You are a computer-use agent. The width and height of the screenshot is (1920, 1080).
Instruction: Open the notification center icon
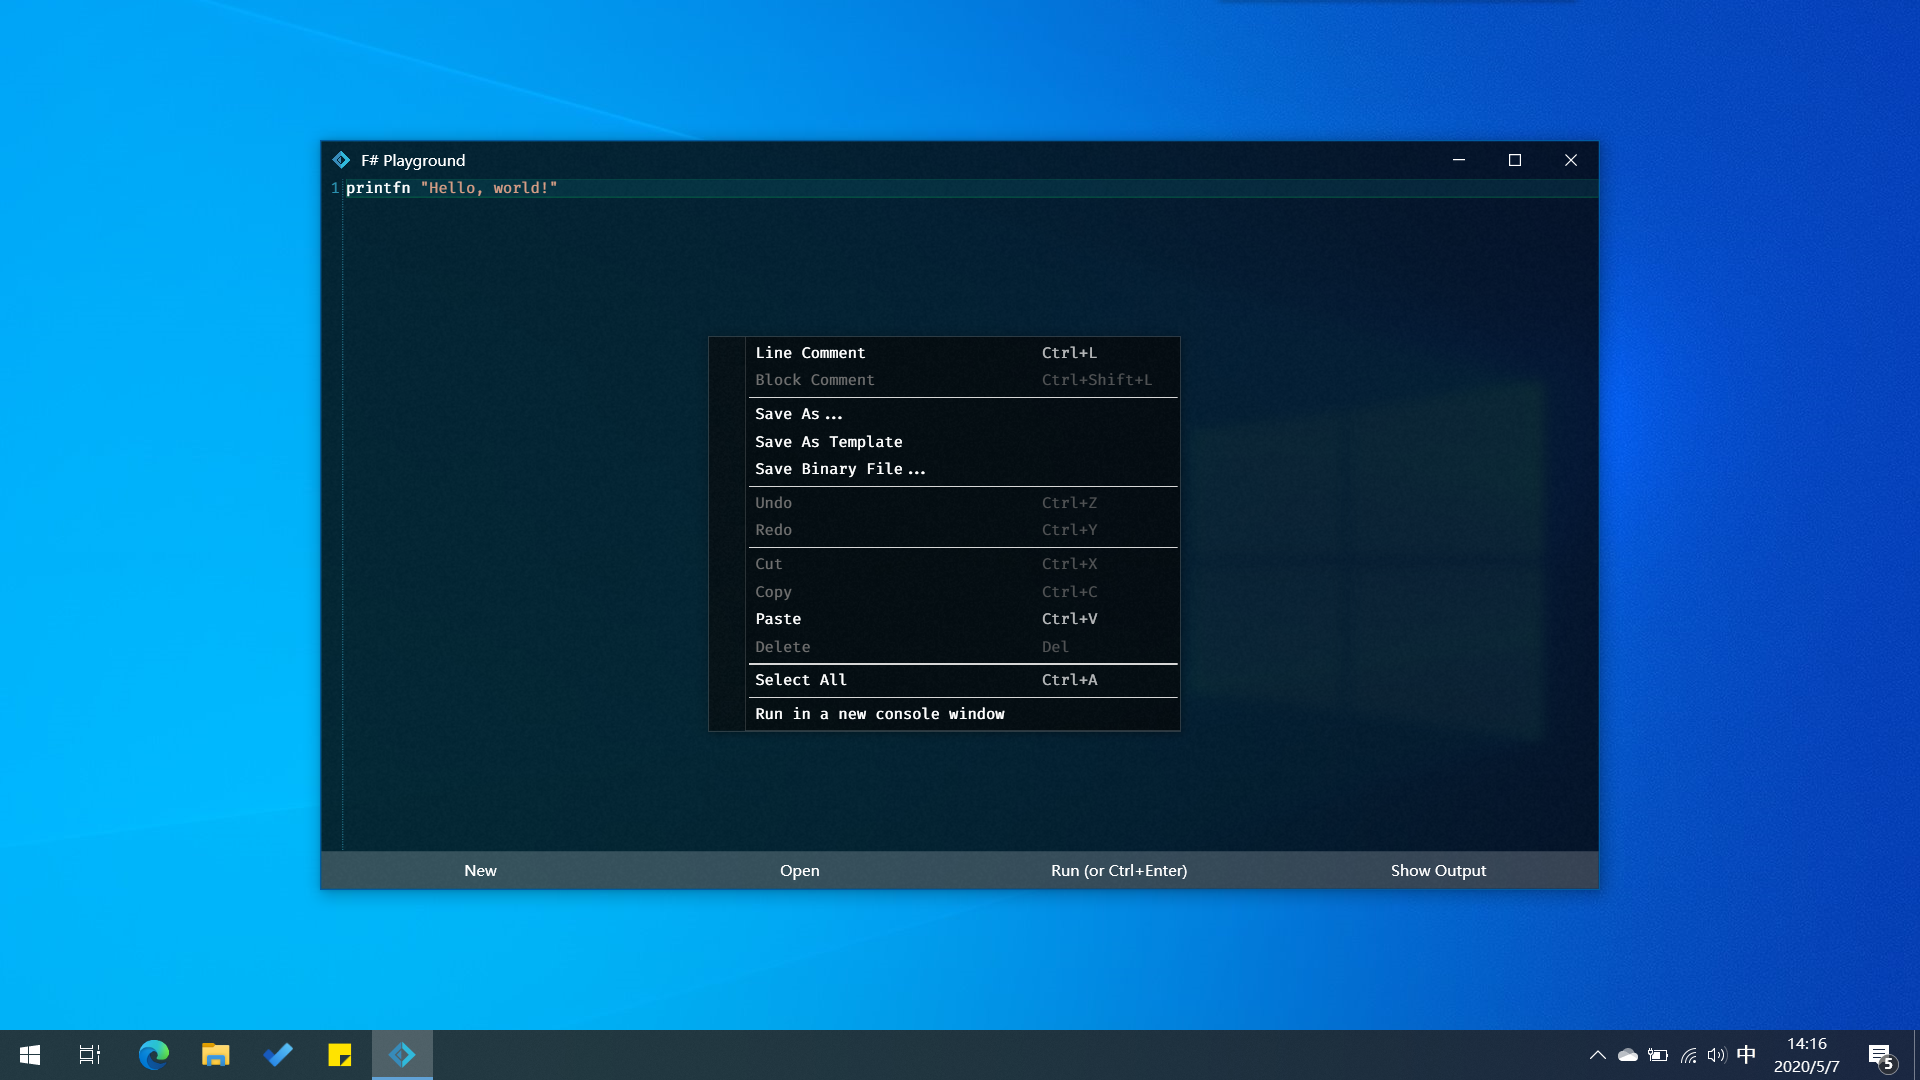pyautogui.click(x=1880, y=1055)
